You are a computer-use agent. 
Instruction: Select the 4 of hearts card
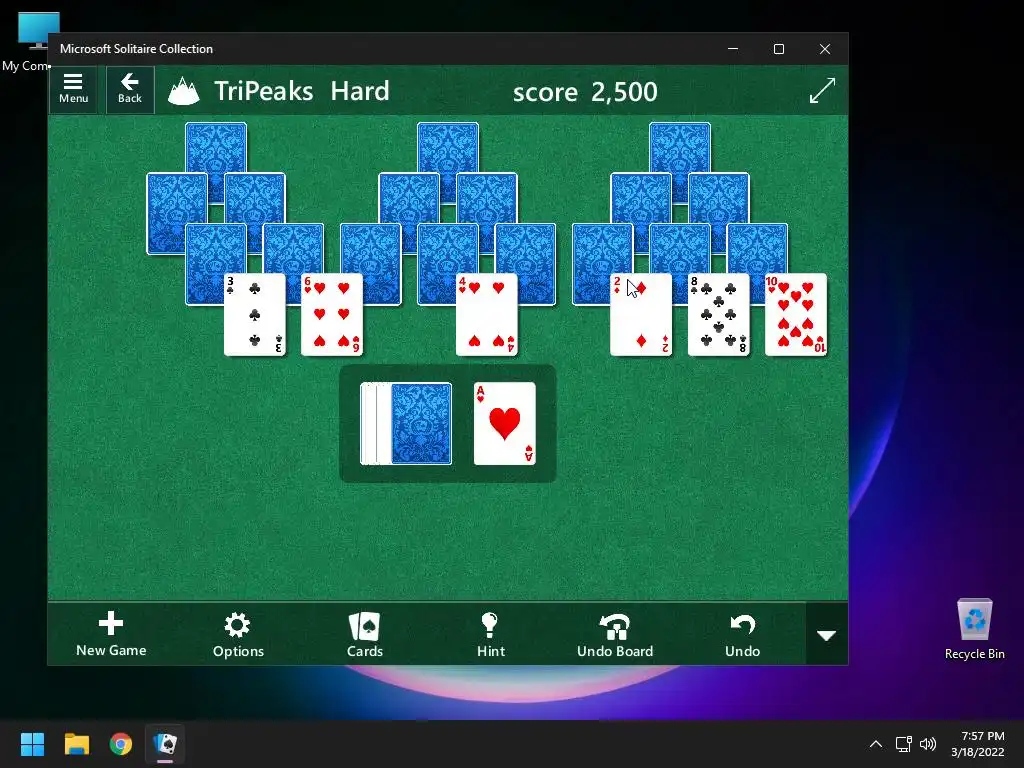pos(487,315)
